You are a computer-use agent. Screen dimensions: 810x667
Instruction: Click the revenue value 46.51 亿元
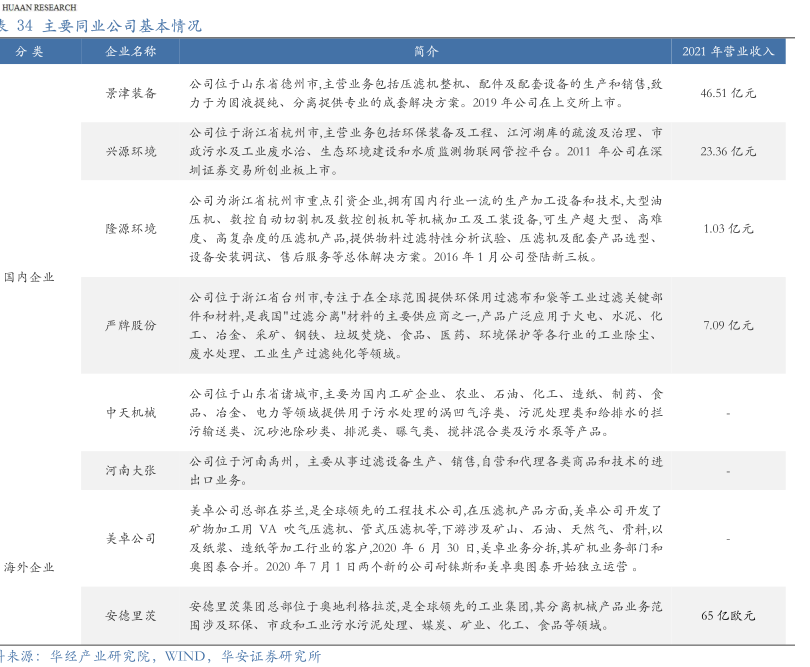pos(728,94)
